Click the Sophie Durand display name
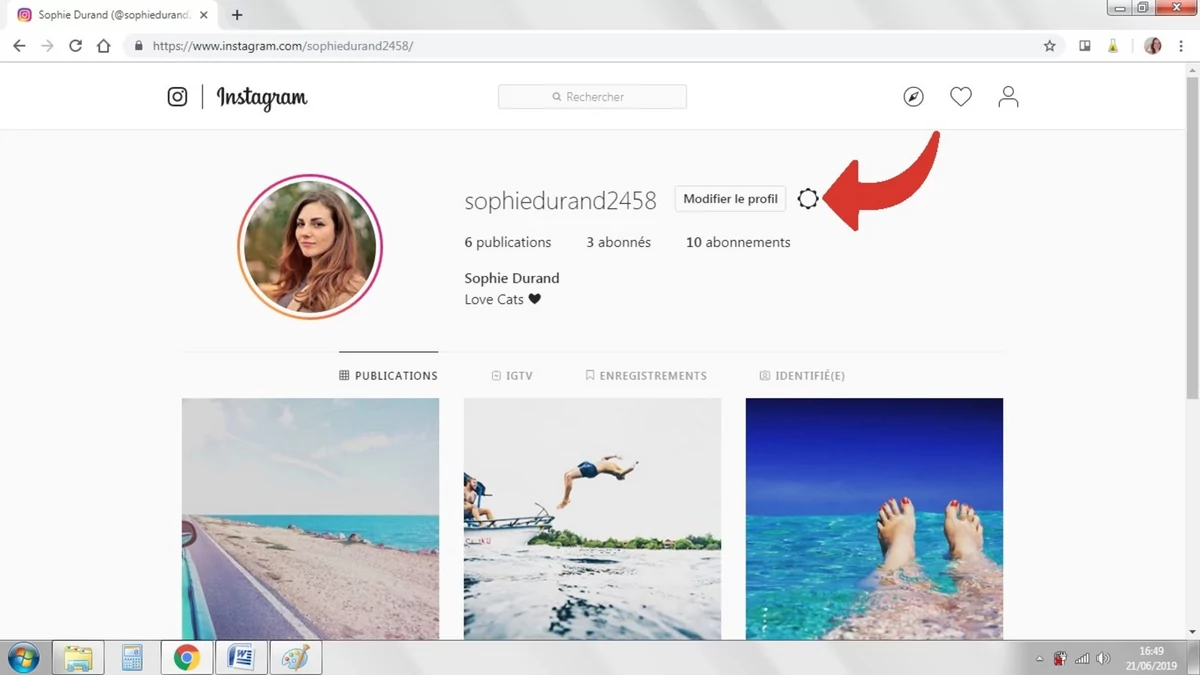 click(x=512, y=278)
